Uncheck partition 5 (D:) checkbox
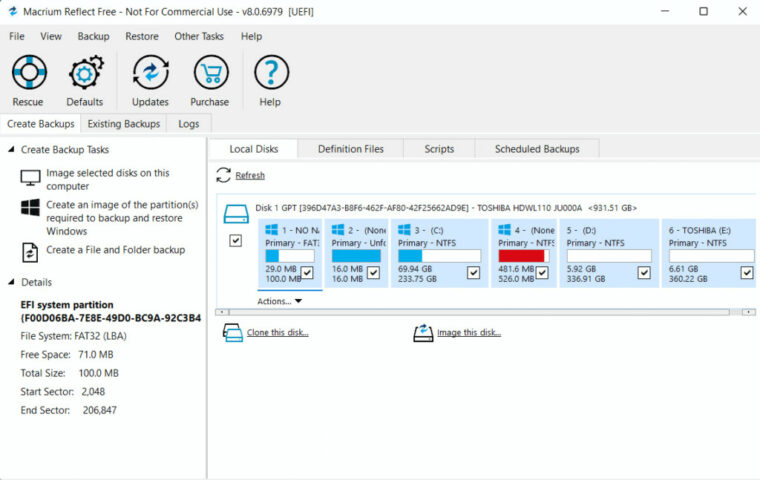The image size is (760, 480). (644, 273)
